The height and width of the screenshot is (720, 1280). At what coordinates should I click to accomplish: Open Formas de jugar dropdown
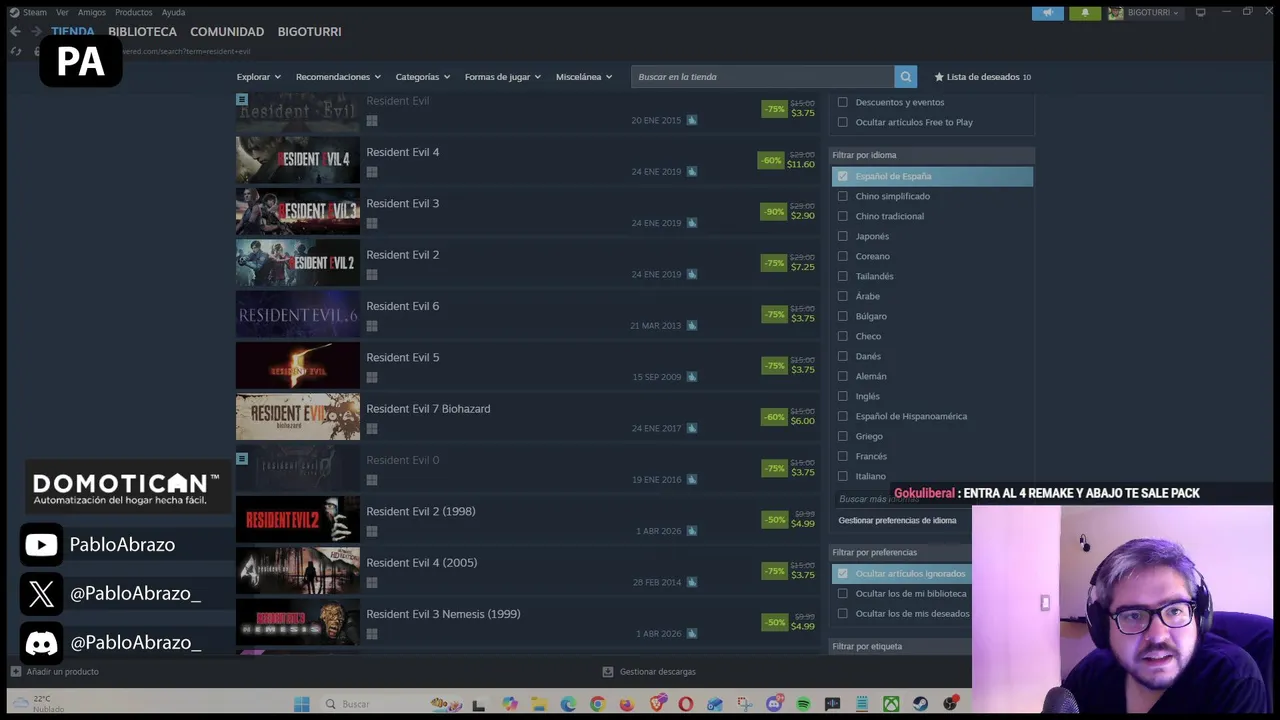pos(502,77)
